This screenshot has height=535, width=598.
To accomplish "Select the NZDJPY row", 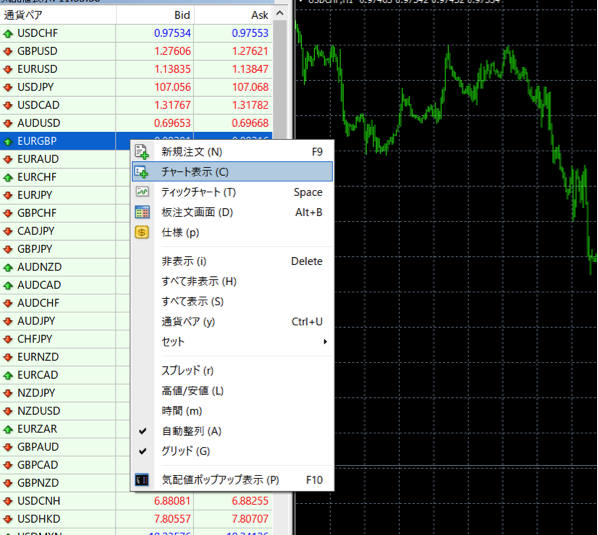I will [65, 393].
